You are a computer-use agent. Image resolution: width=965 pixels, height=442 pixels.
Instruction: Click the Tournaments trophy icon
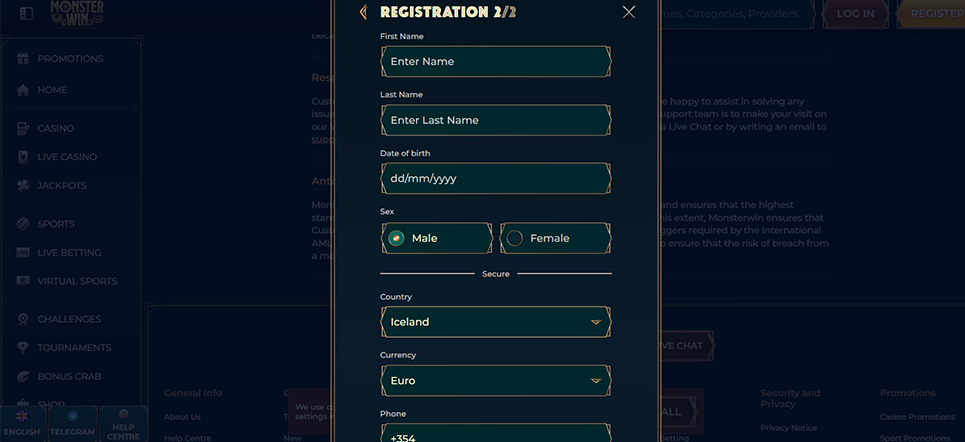point(23,347)
